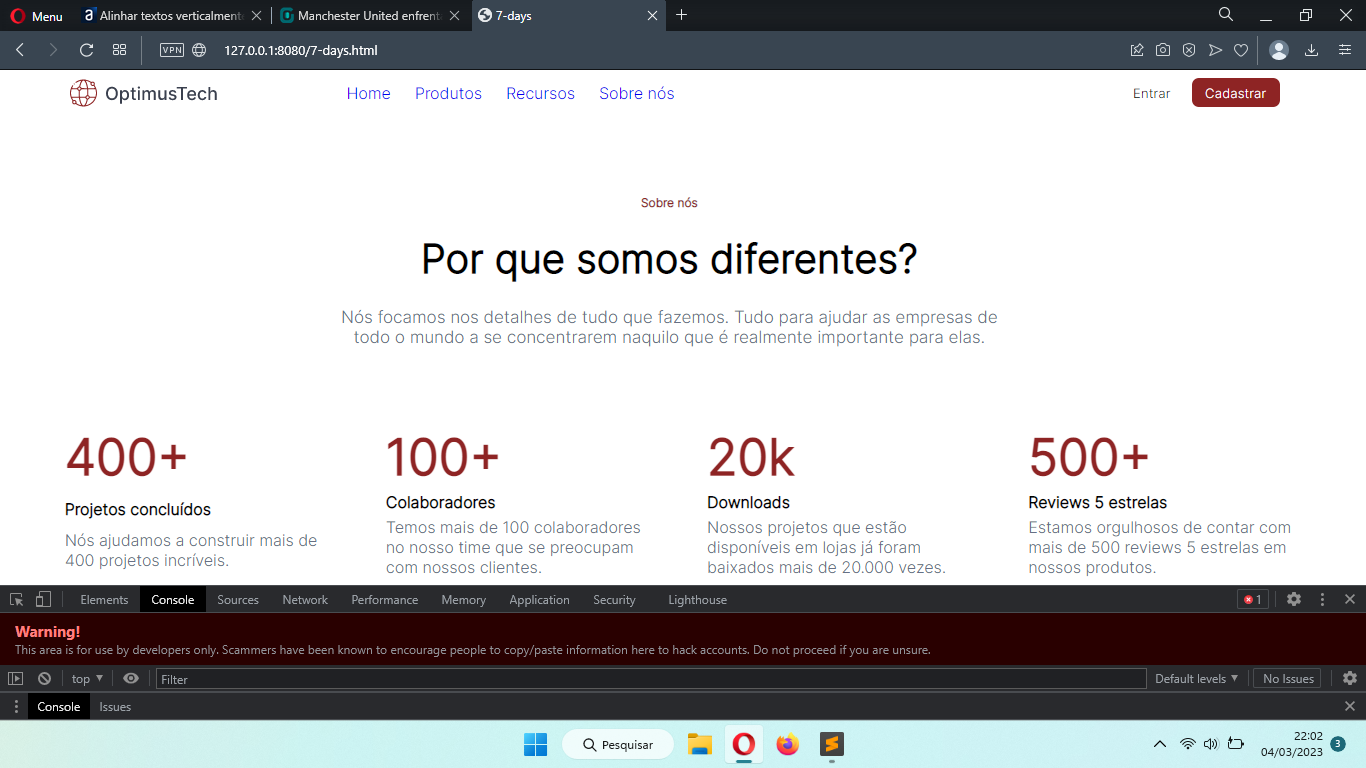This screenshot has width=1366, height=768.
Task: Show the console sidebar icon
Action: point(15,678)
